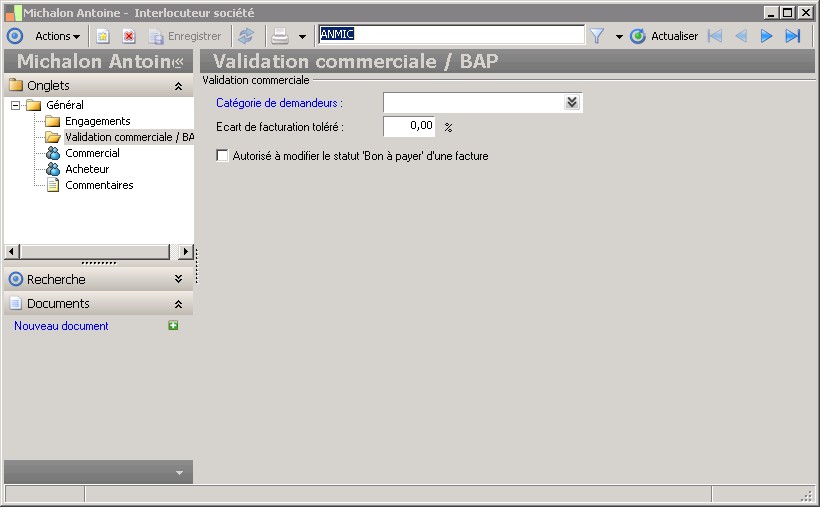Image resolution: width=820 pixels, height=507 pixels.
Task: Open the Actions menu
Action: 57,36
